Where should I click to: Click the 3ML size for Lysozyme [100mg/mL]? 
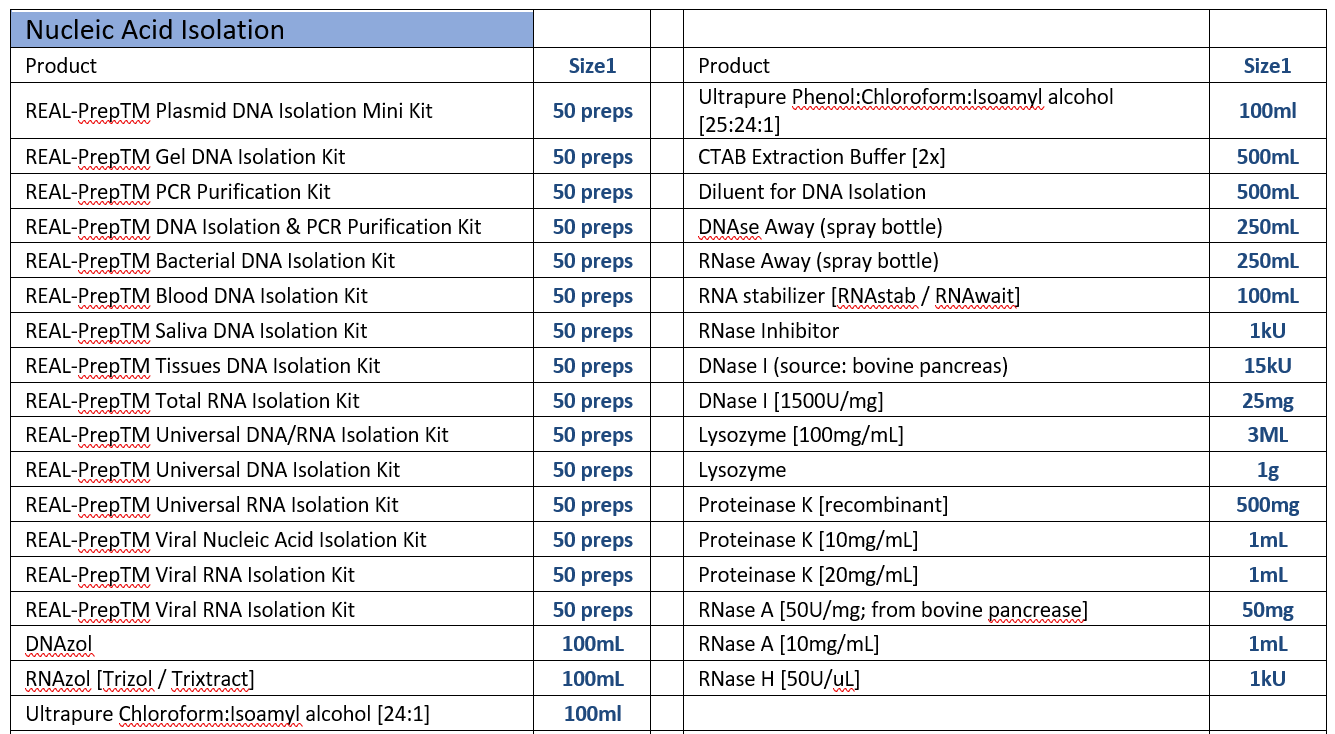click(1267, 435)
